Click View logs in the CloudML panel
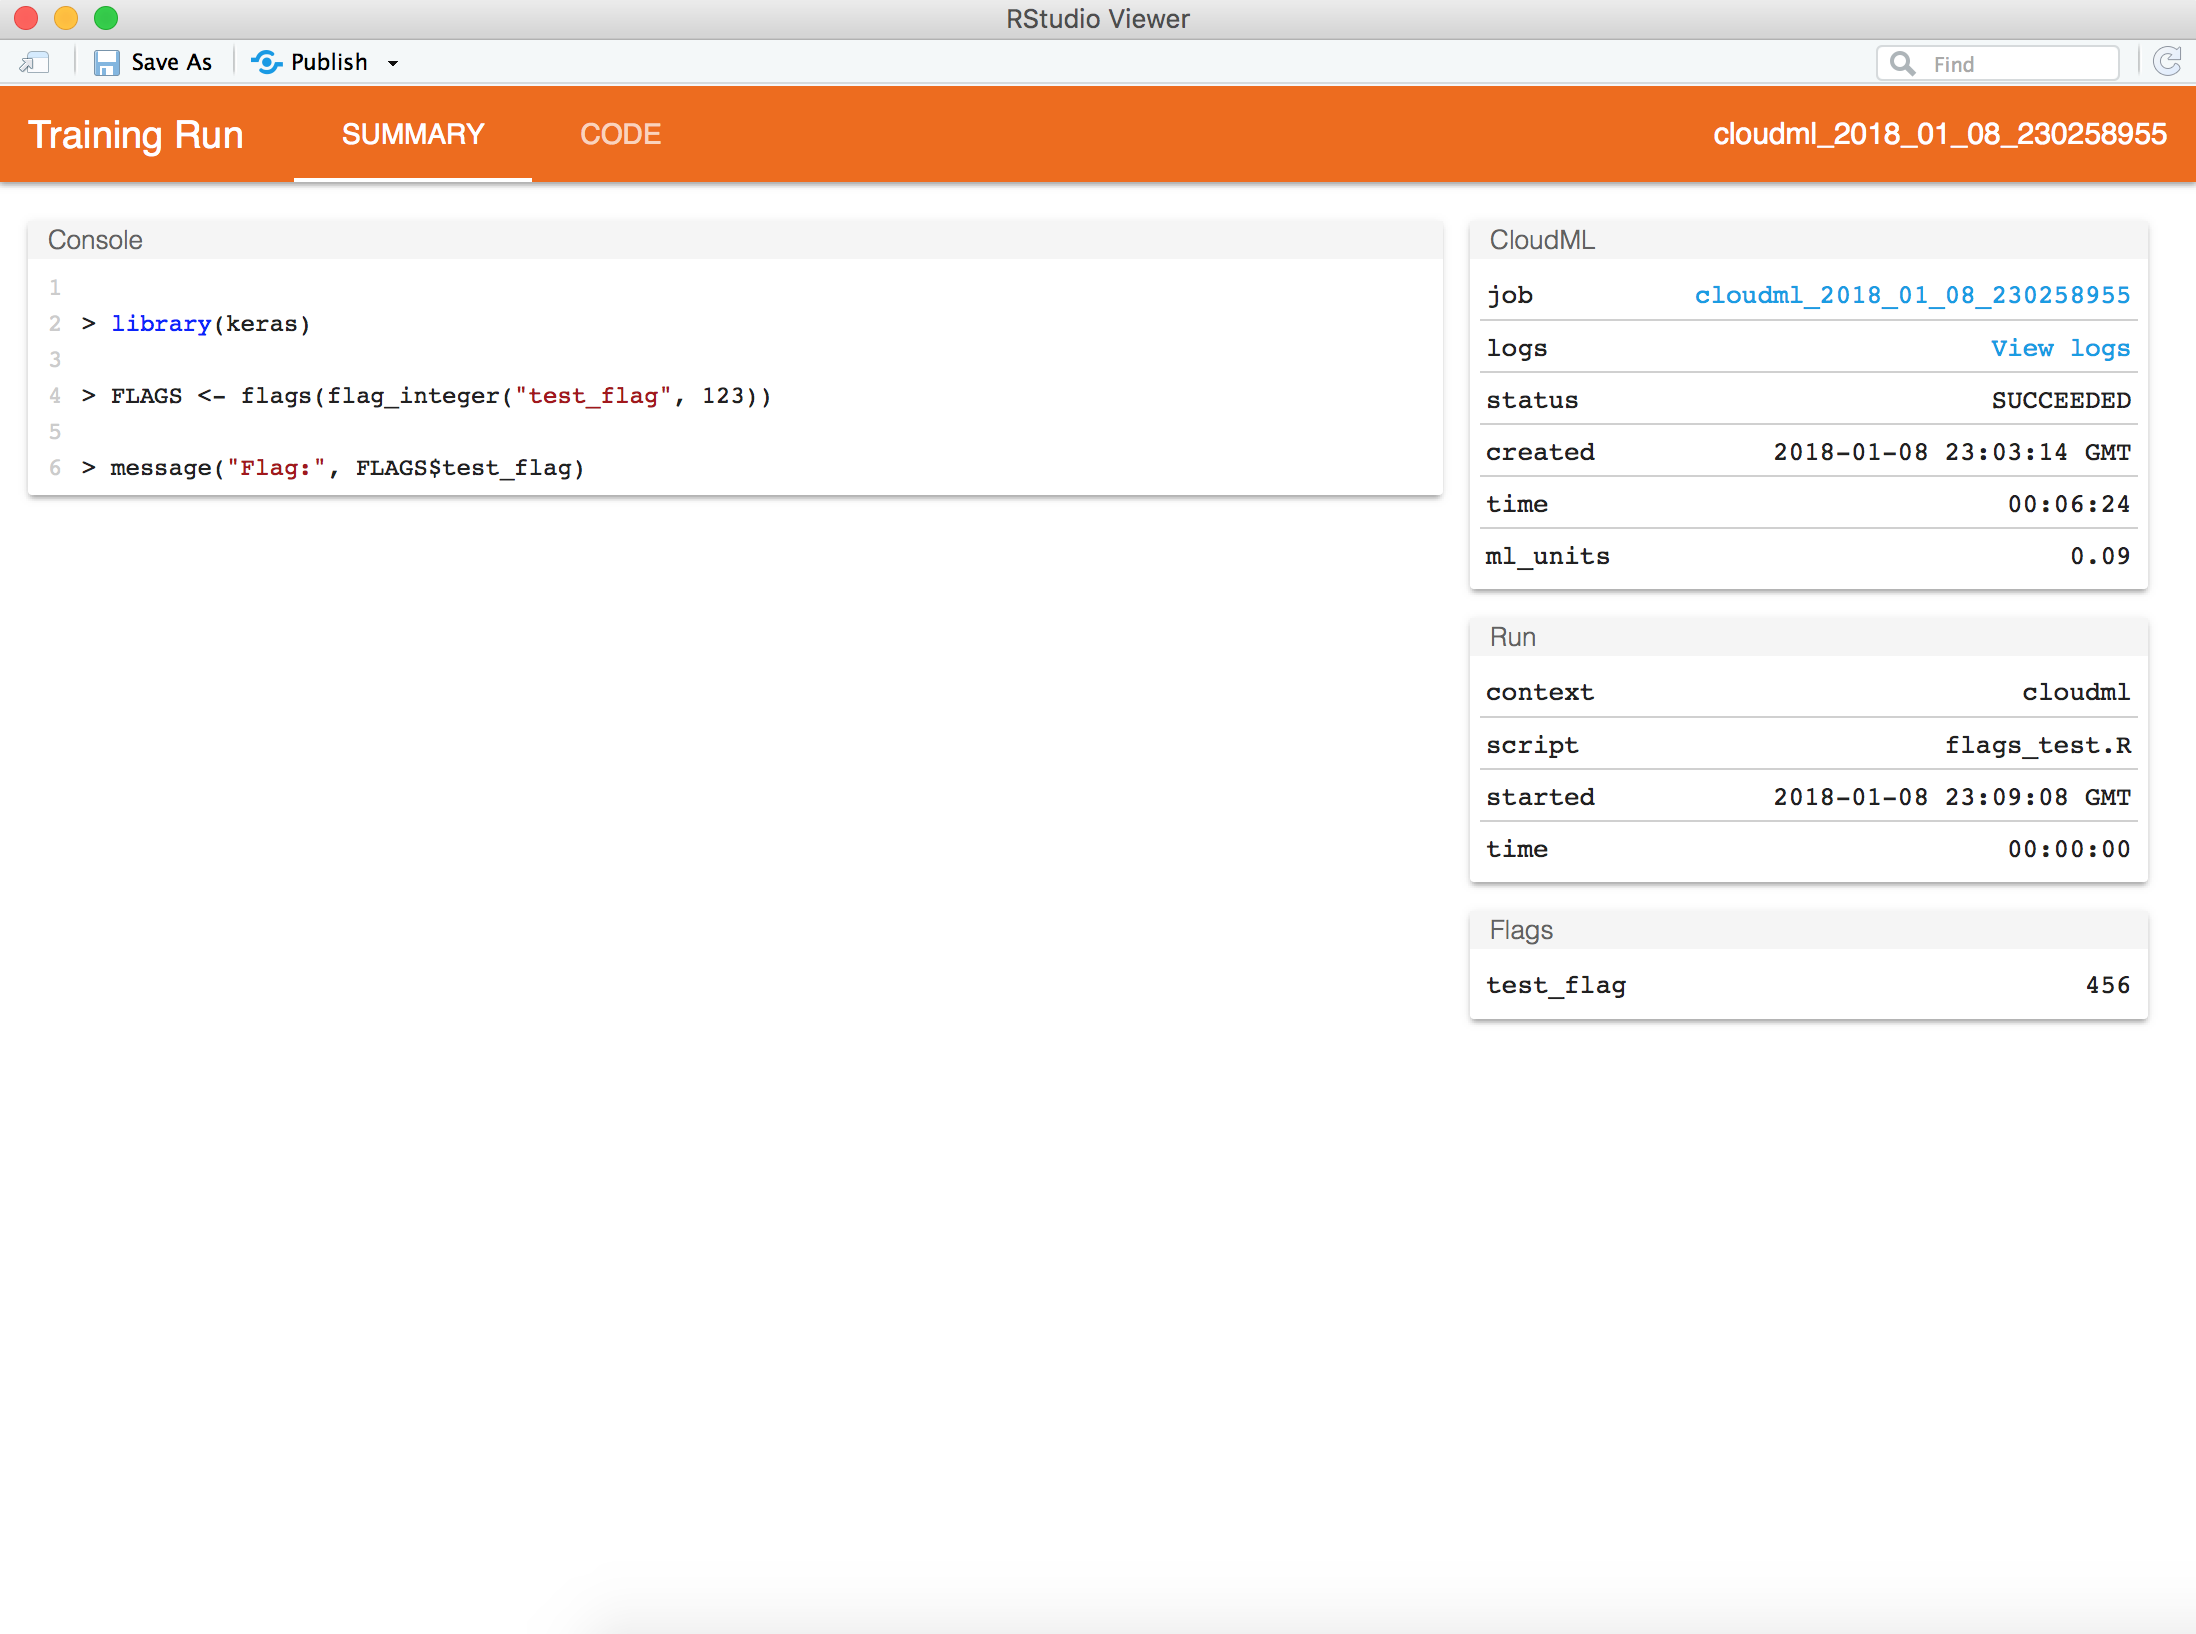This screenshot has height=1634, width=2196. (x=2060, y=348)
